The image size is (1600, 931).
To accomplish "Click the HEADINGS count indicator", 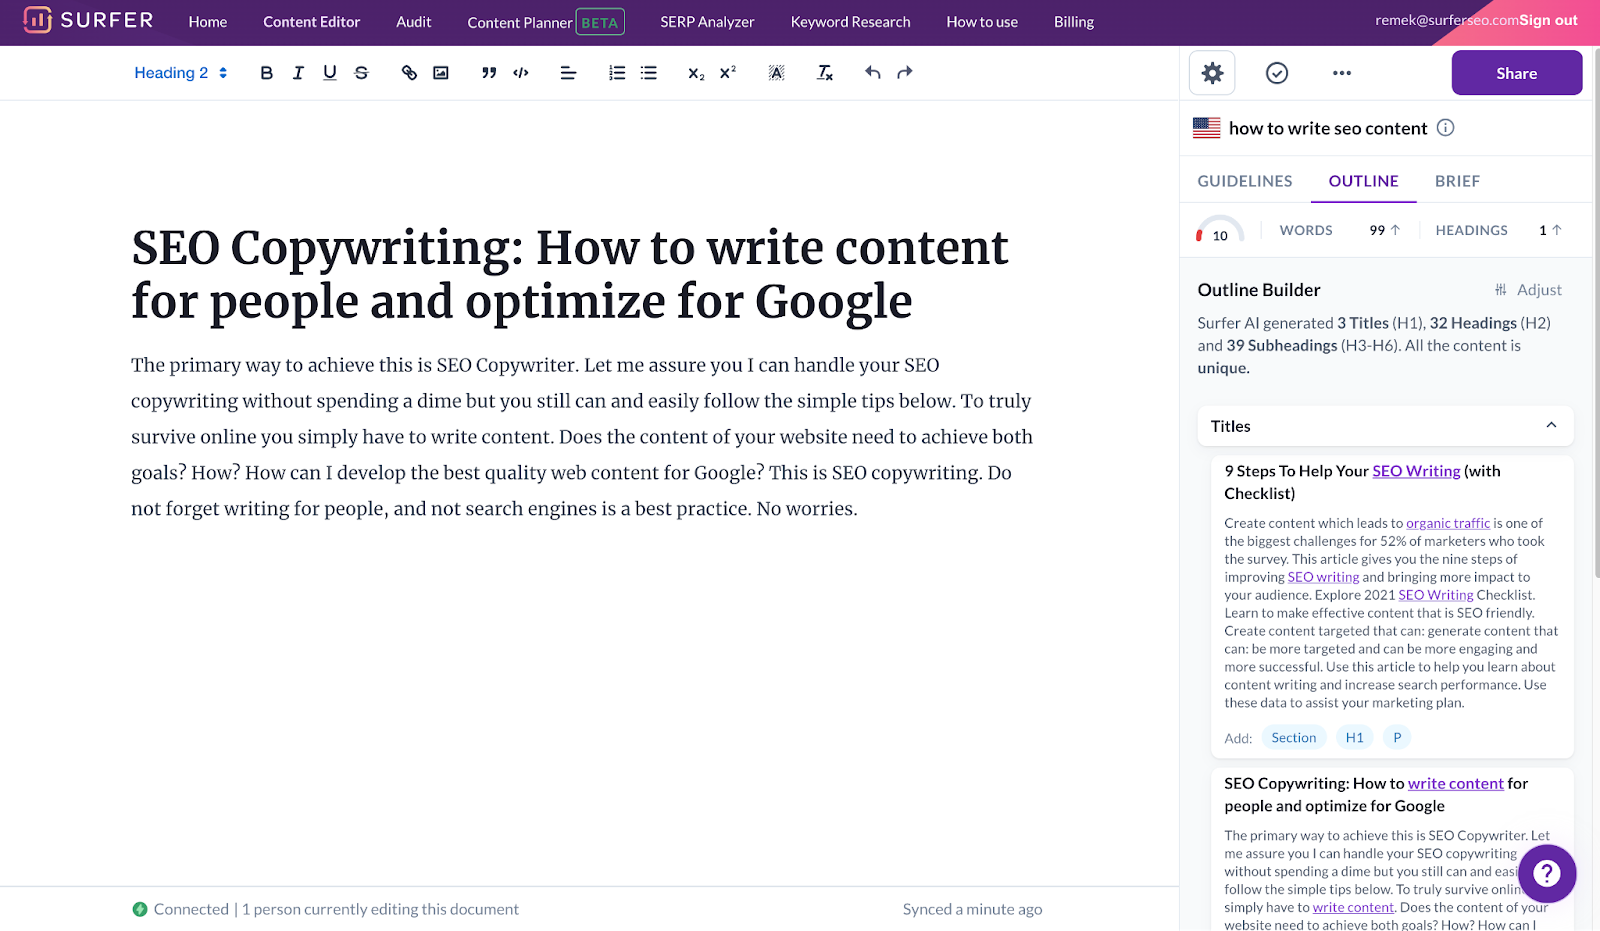I will (x=1499, y=230).
